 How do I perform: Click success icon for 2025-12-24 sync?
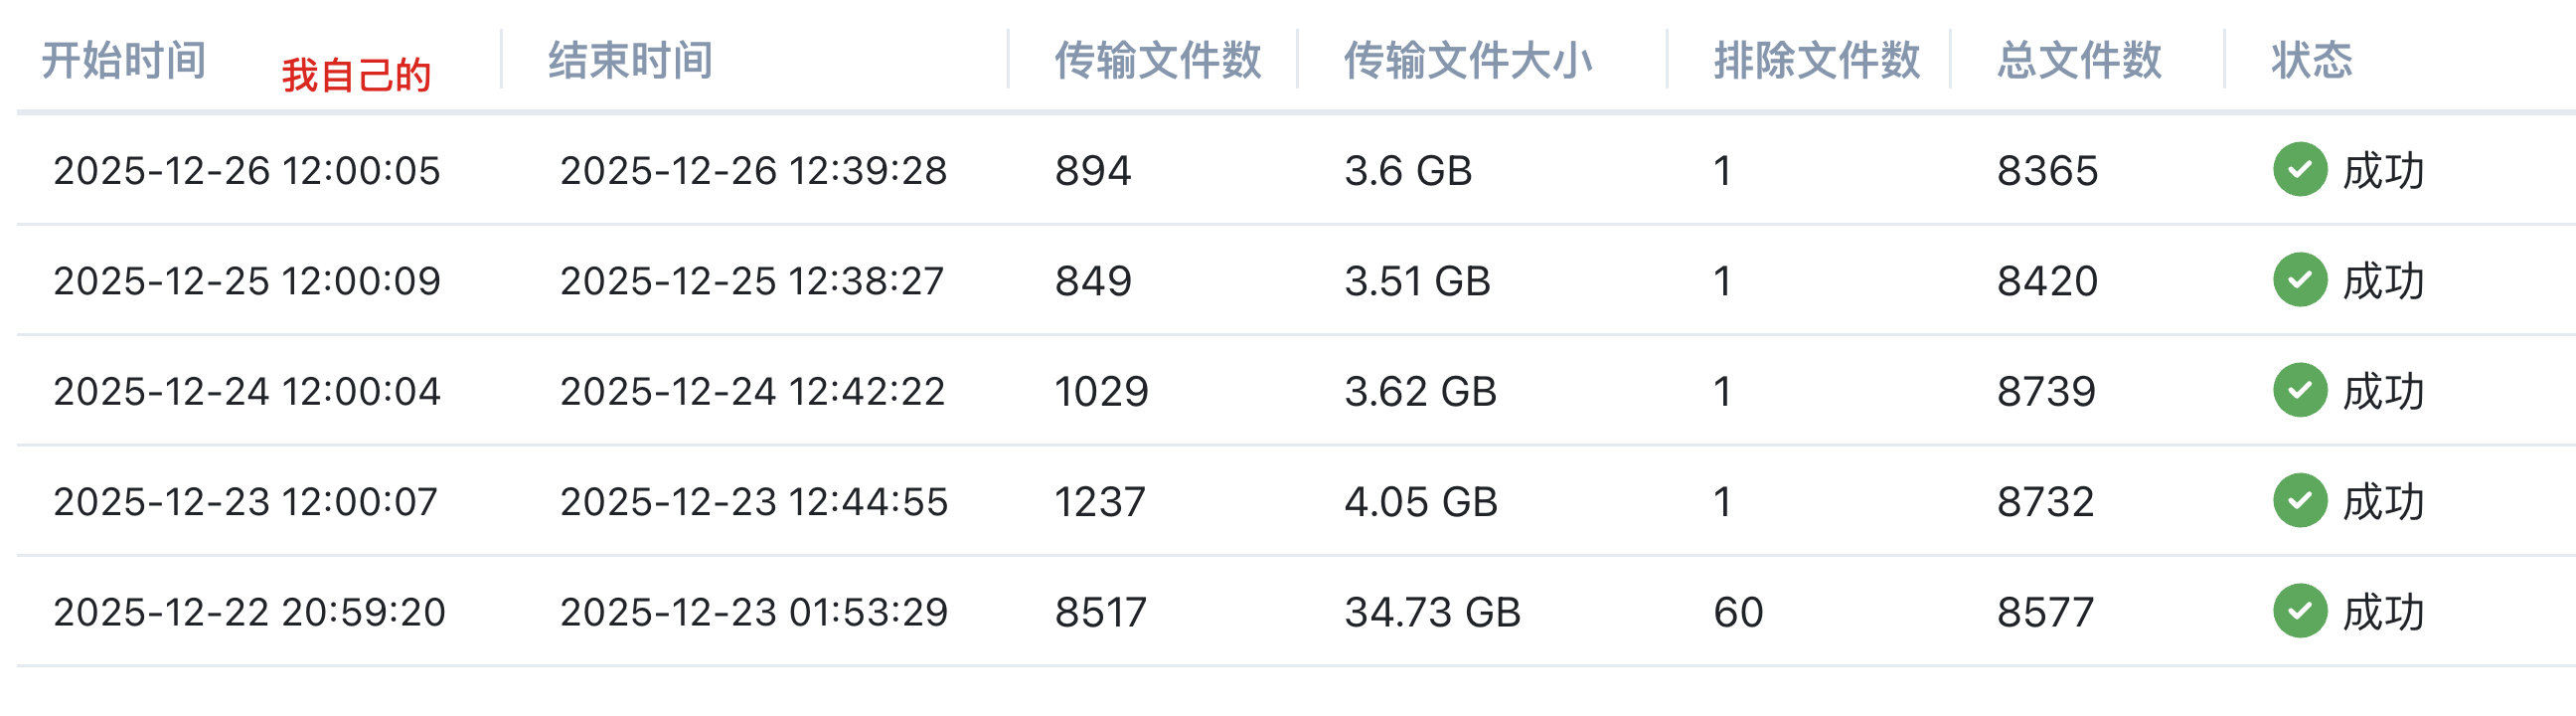pos(2299,390)
